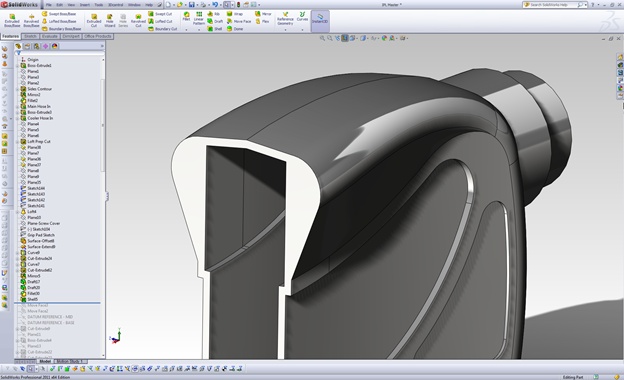Open the DisplayManager tab in panel

pyautogui.click(x=55, y=46)
